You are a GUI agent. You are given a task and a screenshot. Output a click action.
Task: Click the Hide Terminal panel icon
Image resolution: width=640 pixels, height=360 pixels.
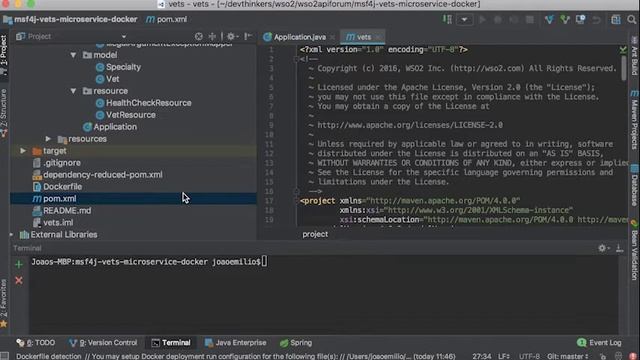pyautogui.click(x=620, y=248)
